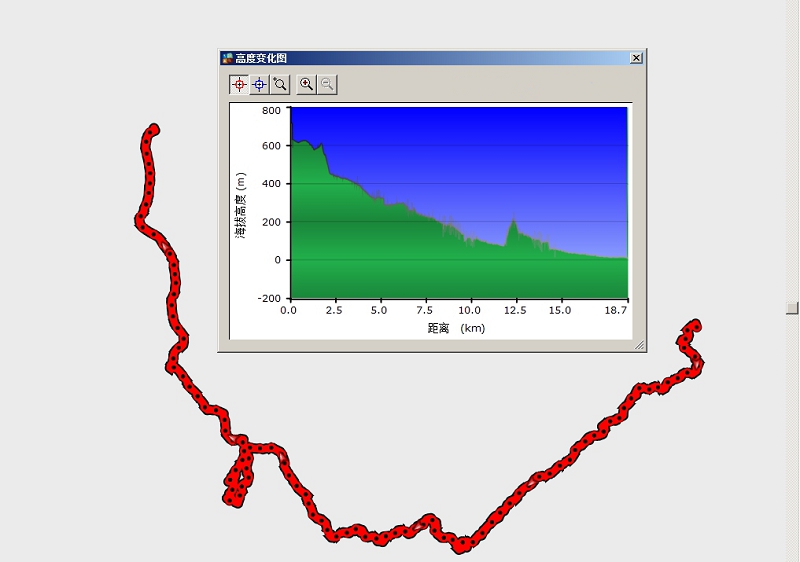Click the 高度变化图 window app icon
Image resolution: width=800 pixels, height=562 pixels.
228,58
